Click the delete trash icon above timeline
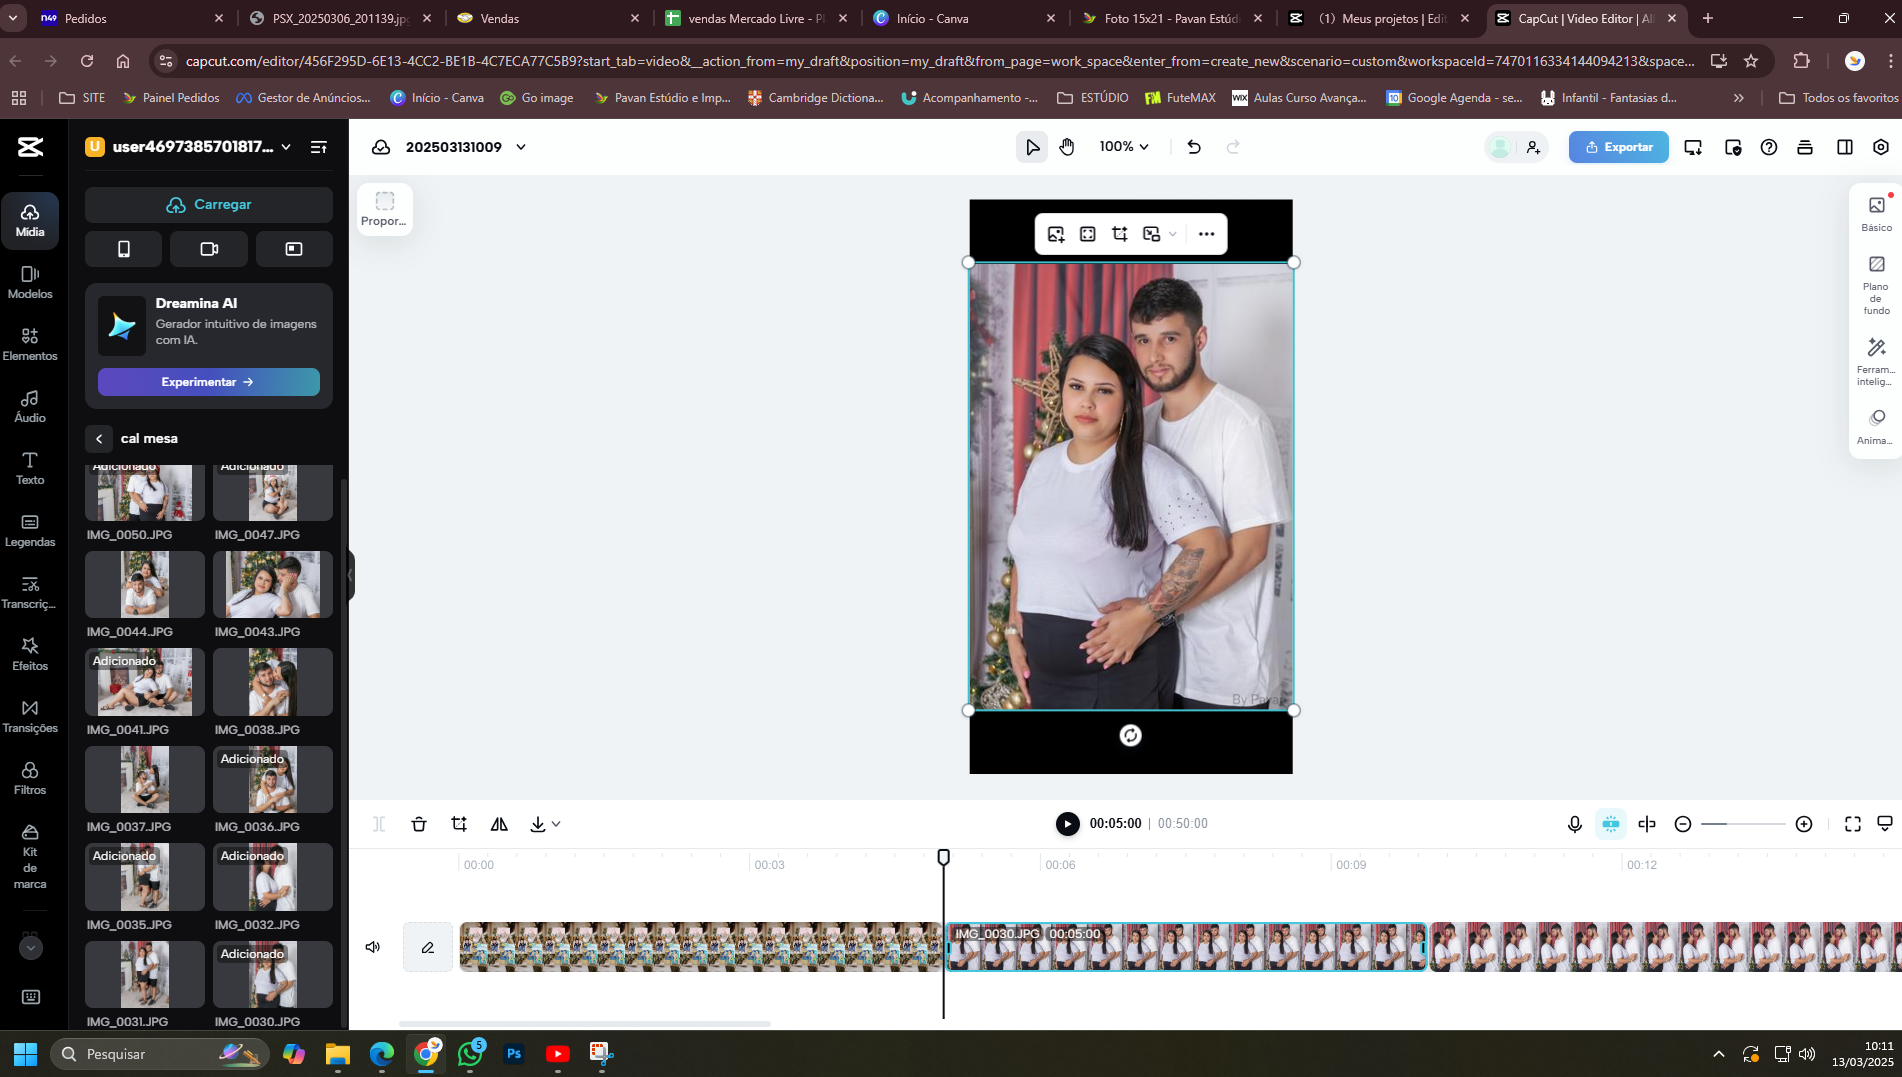The image size is (1902, 1077). coord(419,824)
